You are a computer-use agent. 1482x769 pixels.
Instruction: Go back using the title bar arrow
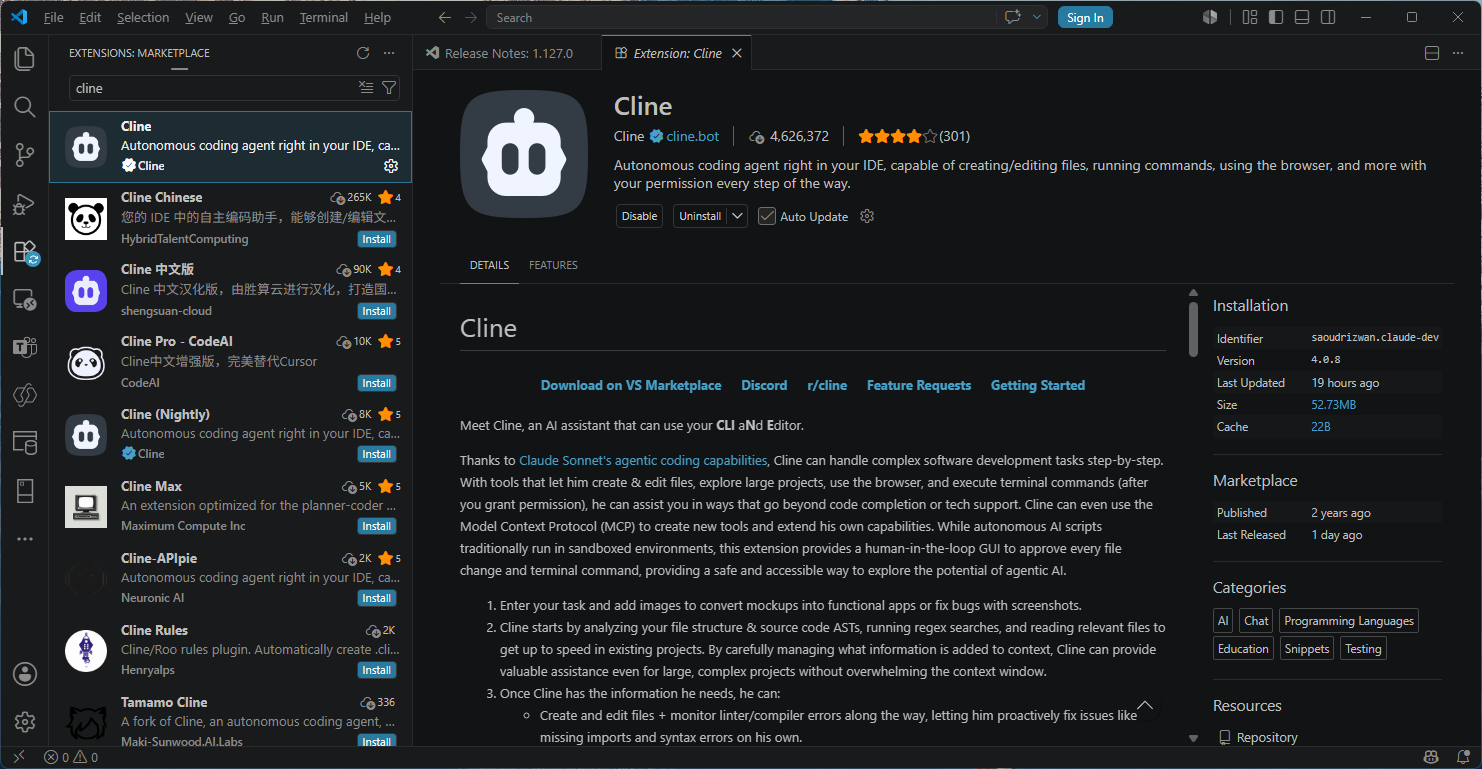(x=444, y=17)
